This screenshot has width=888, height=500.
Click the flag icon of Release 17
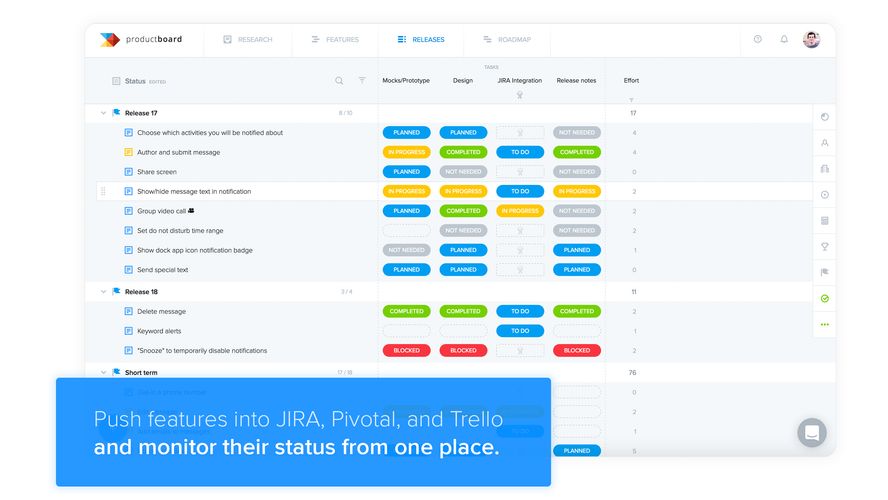pyautogui.click(x=116, y=113)
